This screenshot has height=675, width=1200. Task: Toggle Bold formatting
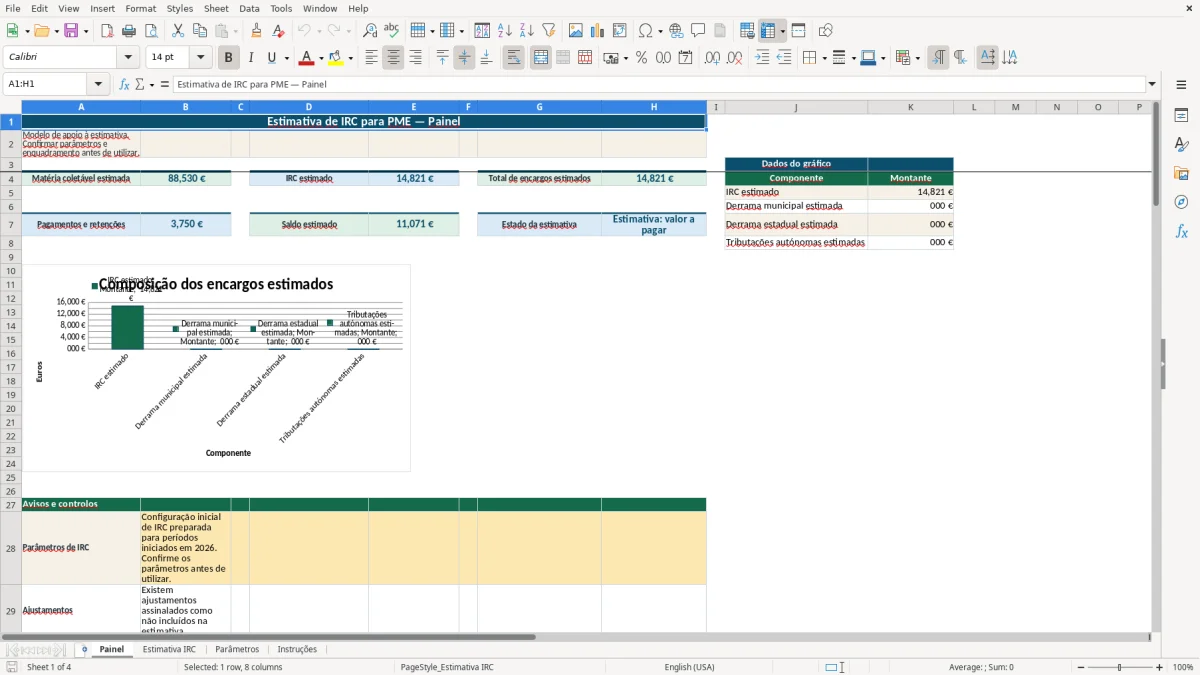(x=228, y=58)
